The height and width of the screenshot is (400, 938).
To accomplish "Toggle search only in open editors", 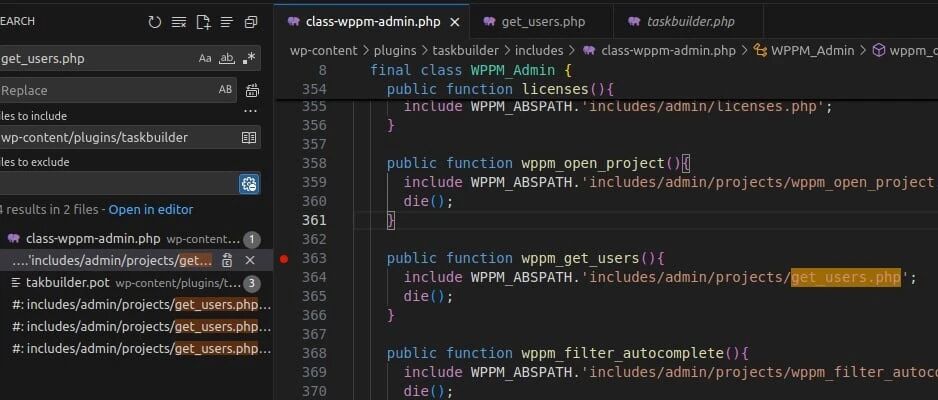I will 249,138.
